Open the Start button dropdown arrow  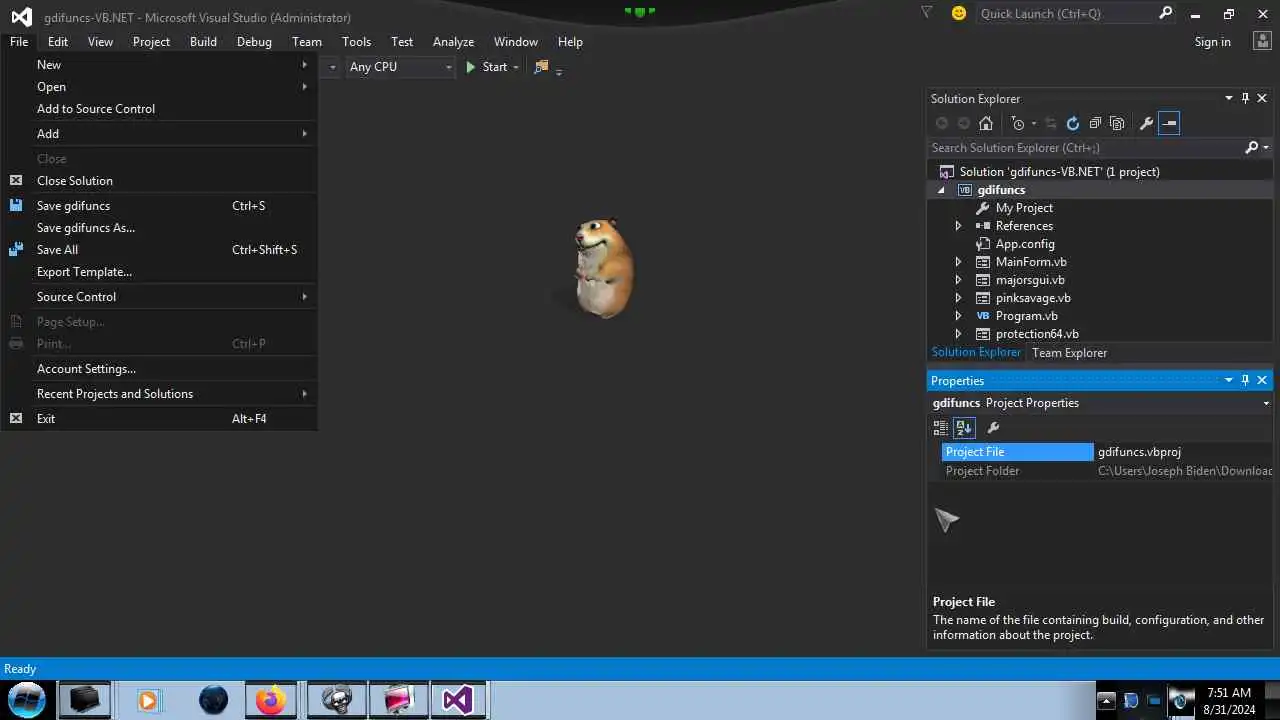click(x=516, y=67)
